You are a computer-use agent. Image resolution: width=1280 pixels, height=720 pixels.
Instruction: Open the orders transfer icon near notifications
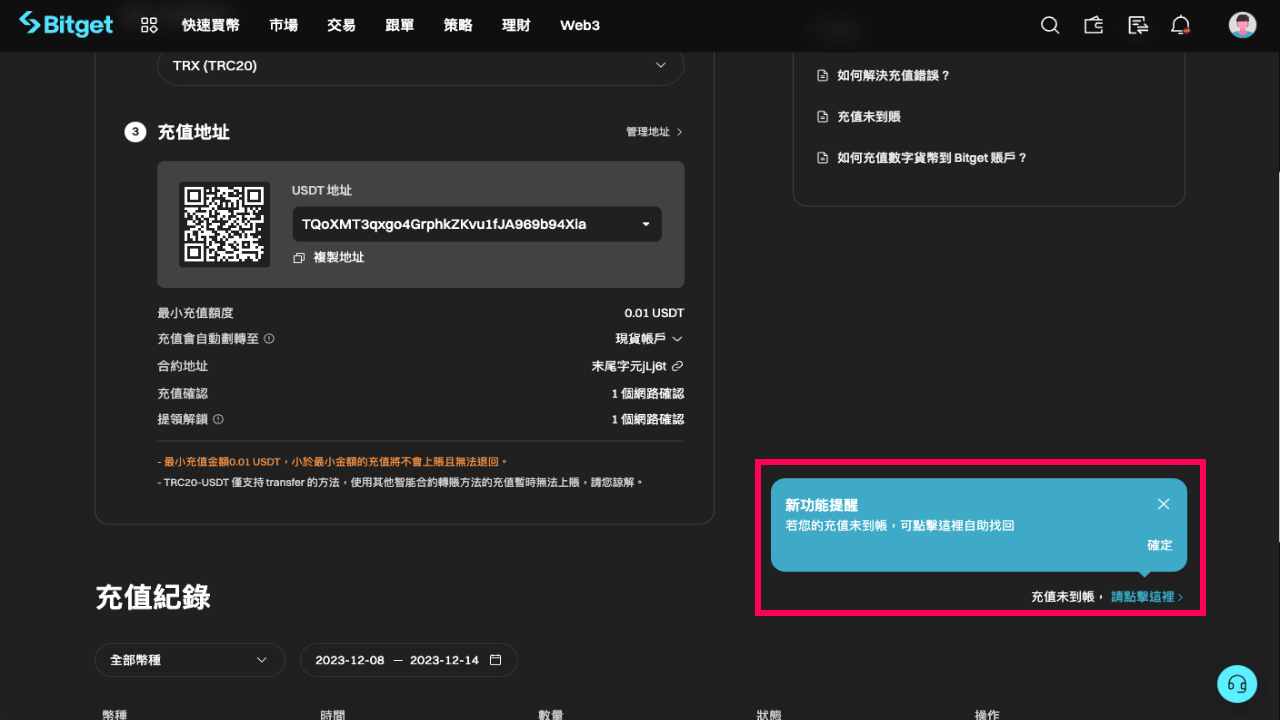point(1137,25)
